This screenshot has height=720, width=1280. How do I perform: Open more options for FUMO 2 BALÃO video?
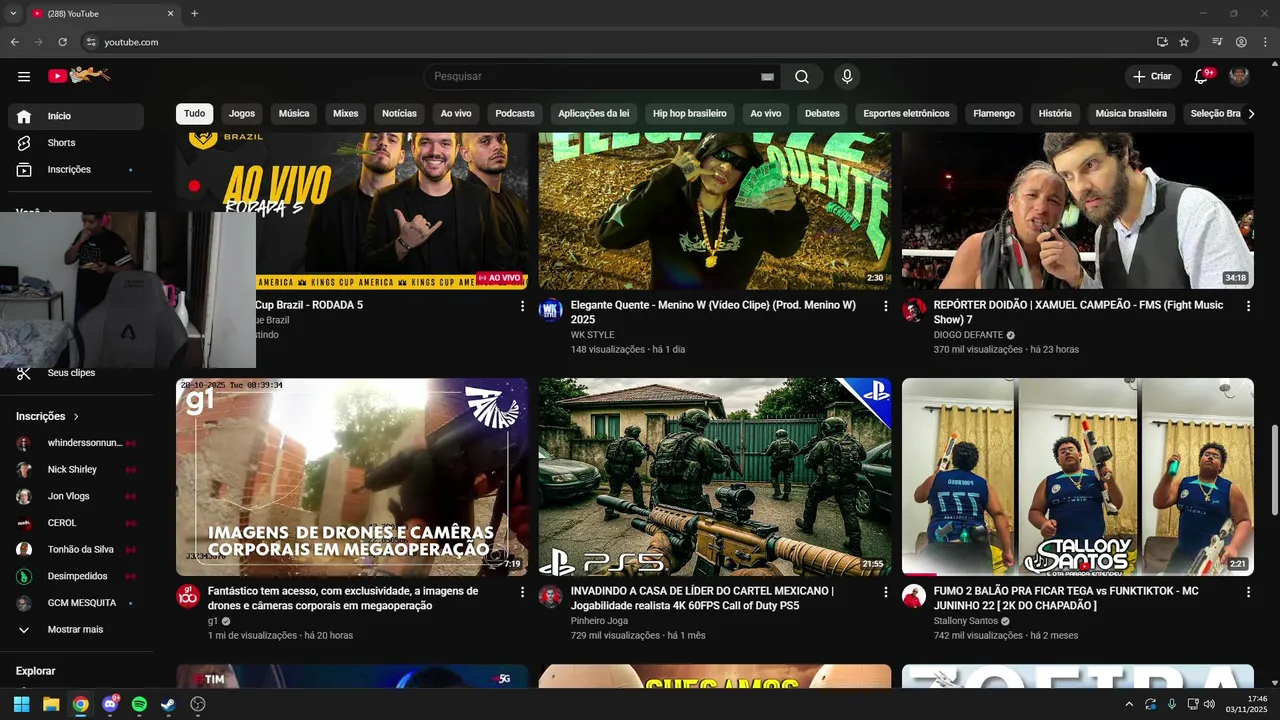pyautogui.click(x=1248, y=592)
